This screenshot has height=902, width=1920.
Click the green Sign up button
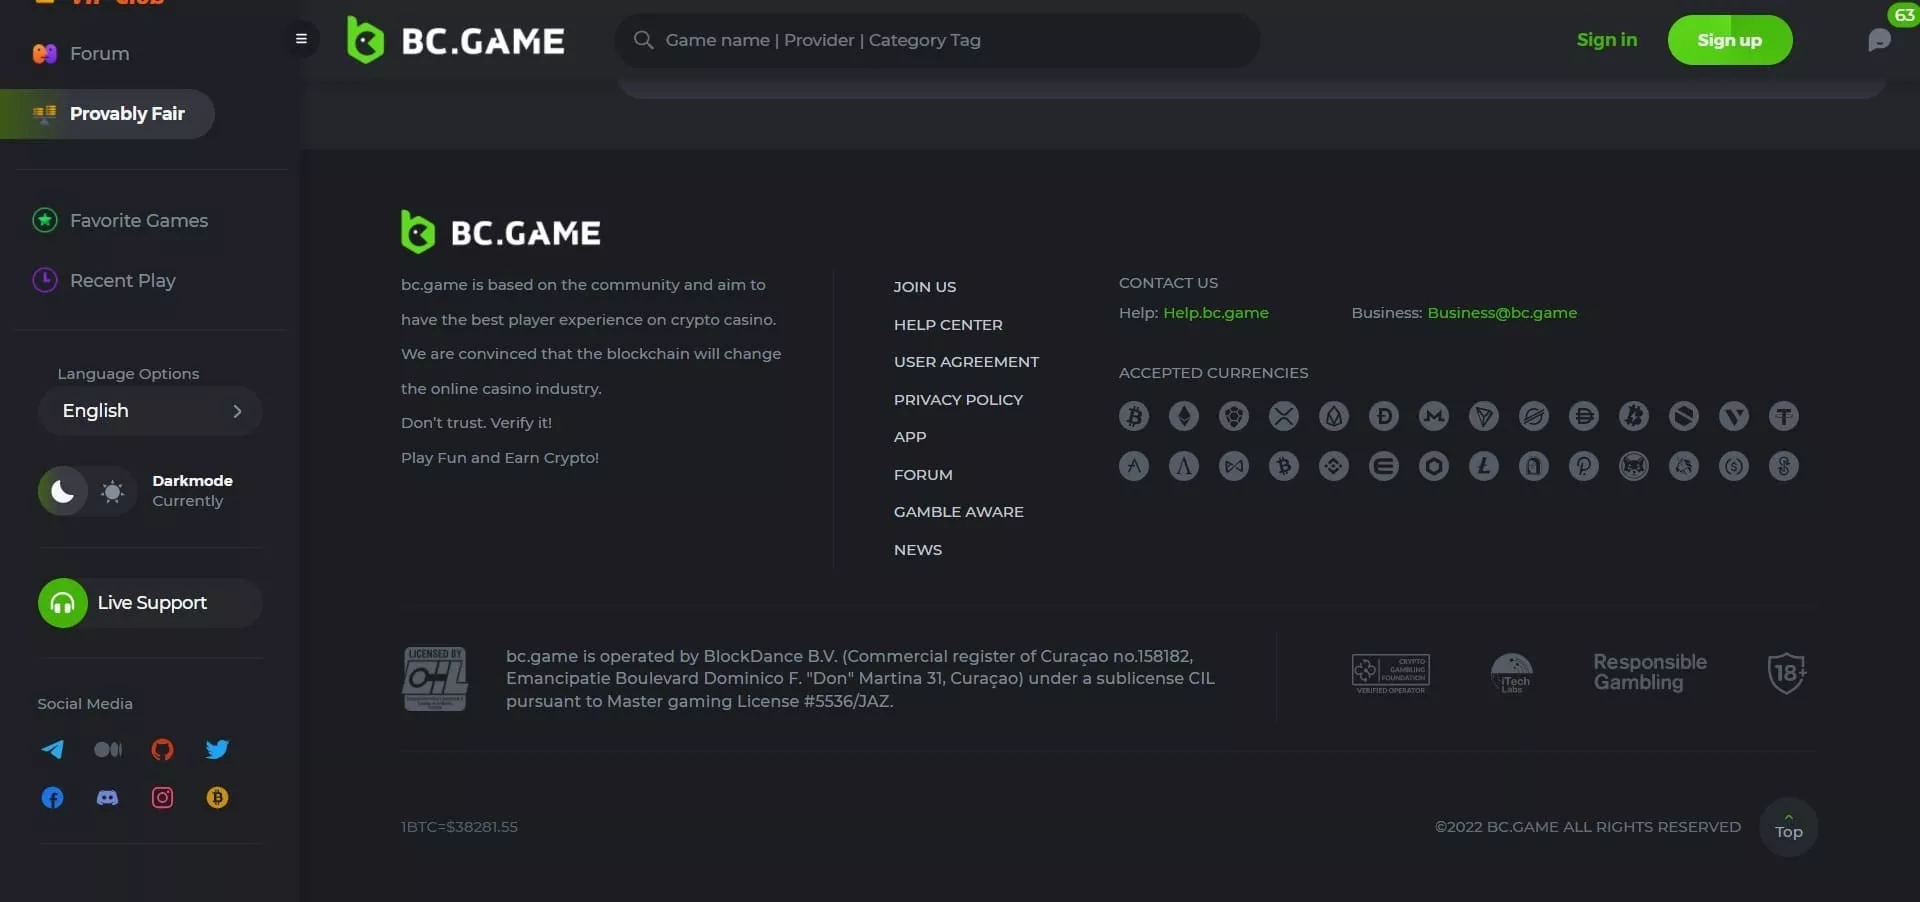[1729, 40]
